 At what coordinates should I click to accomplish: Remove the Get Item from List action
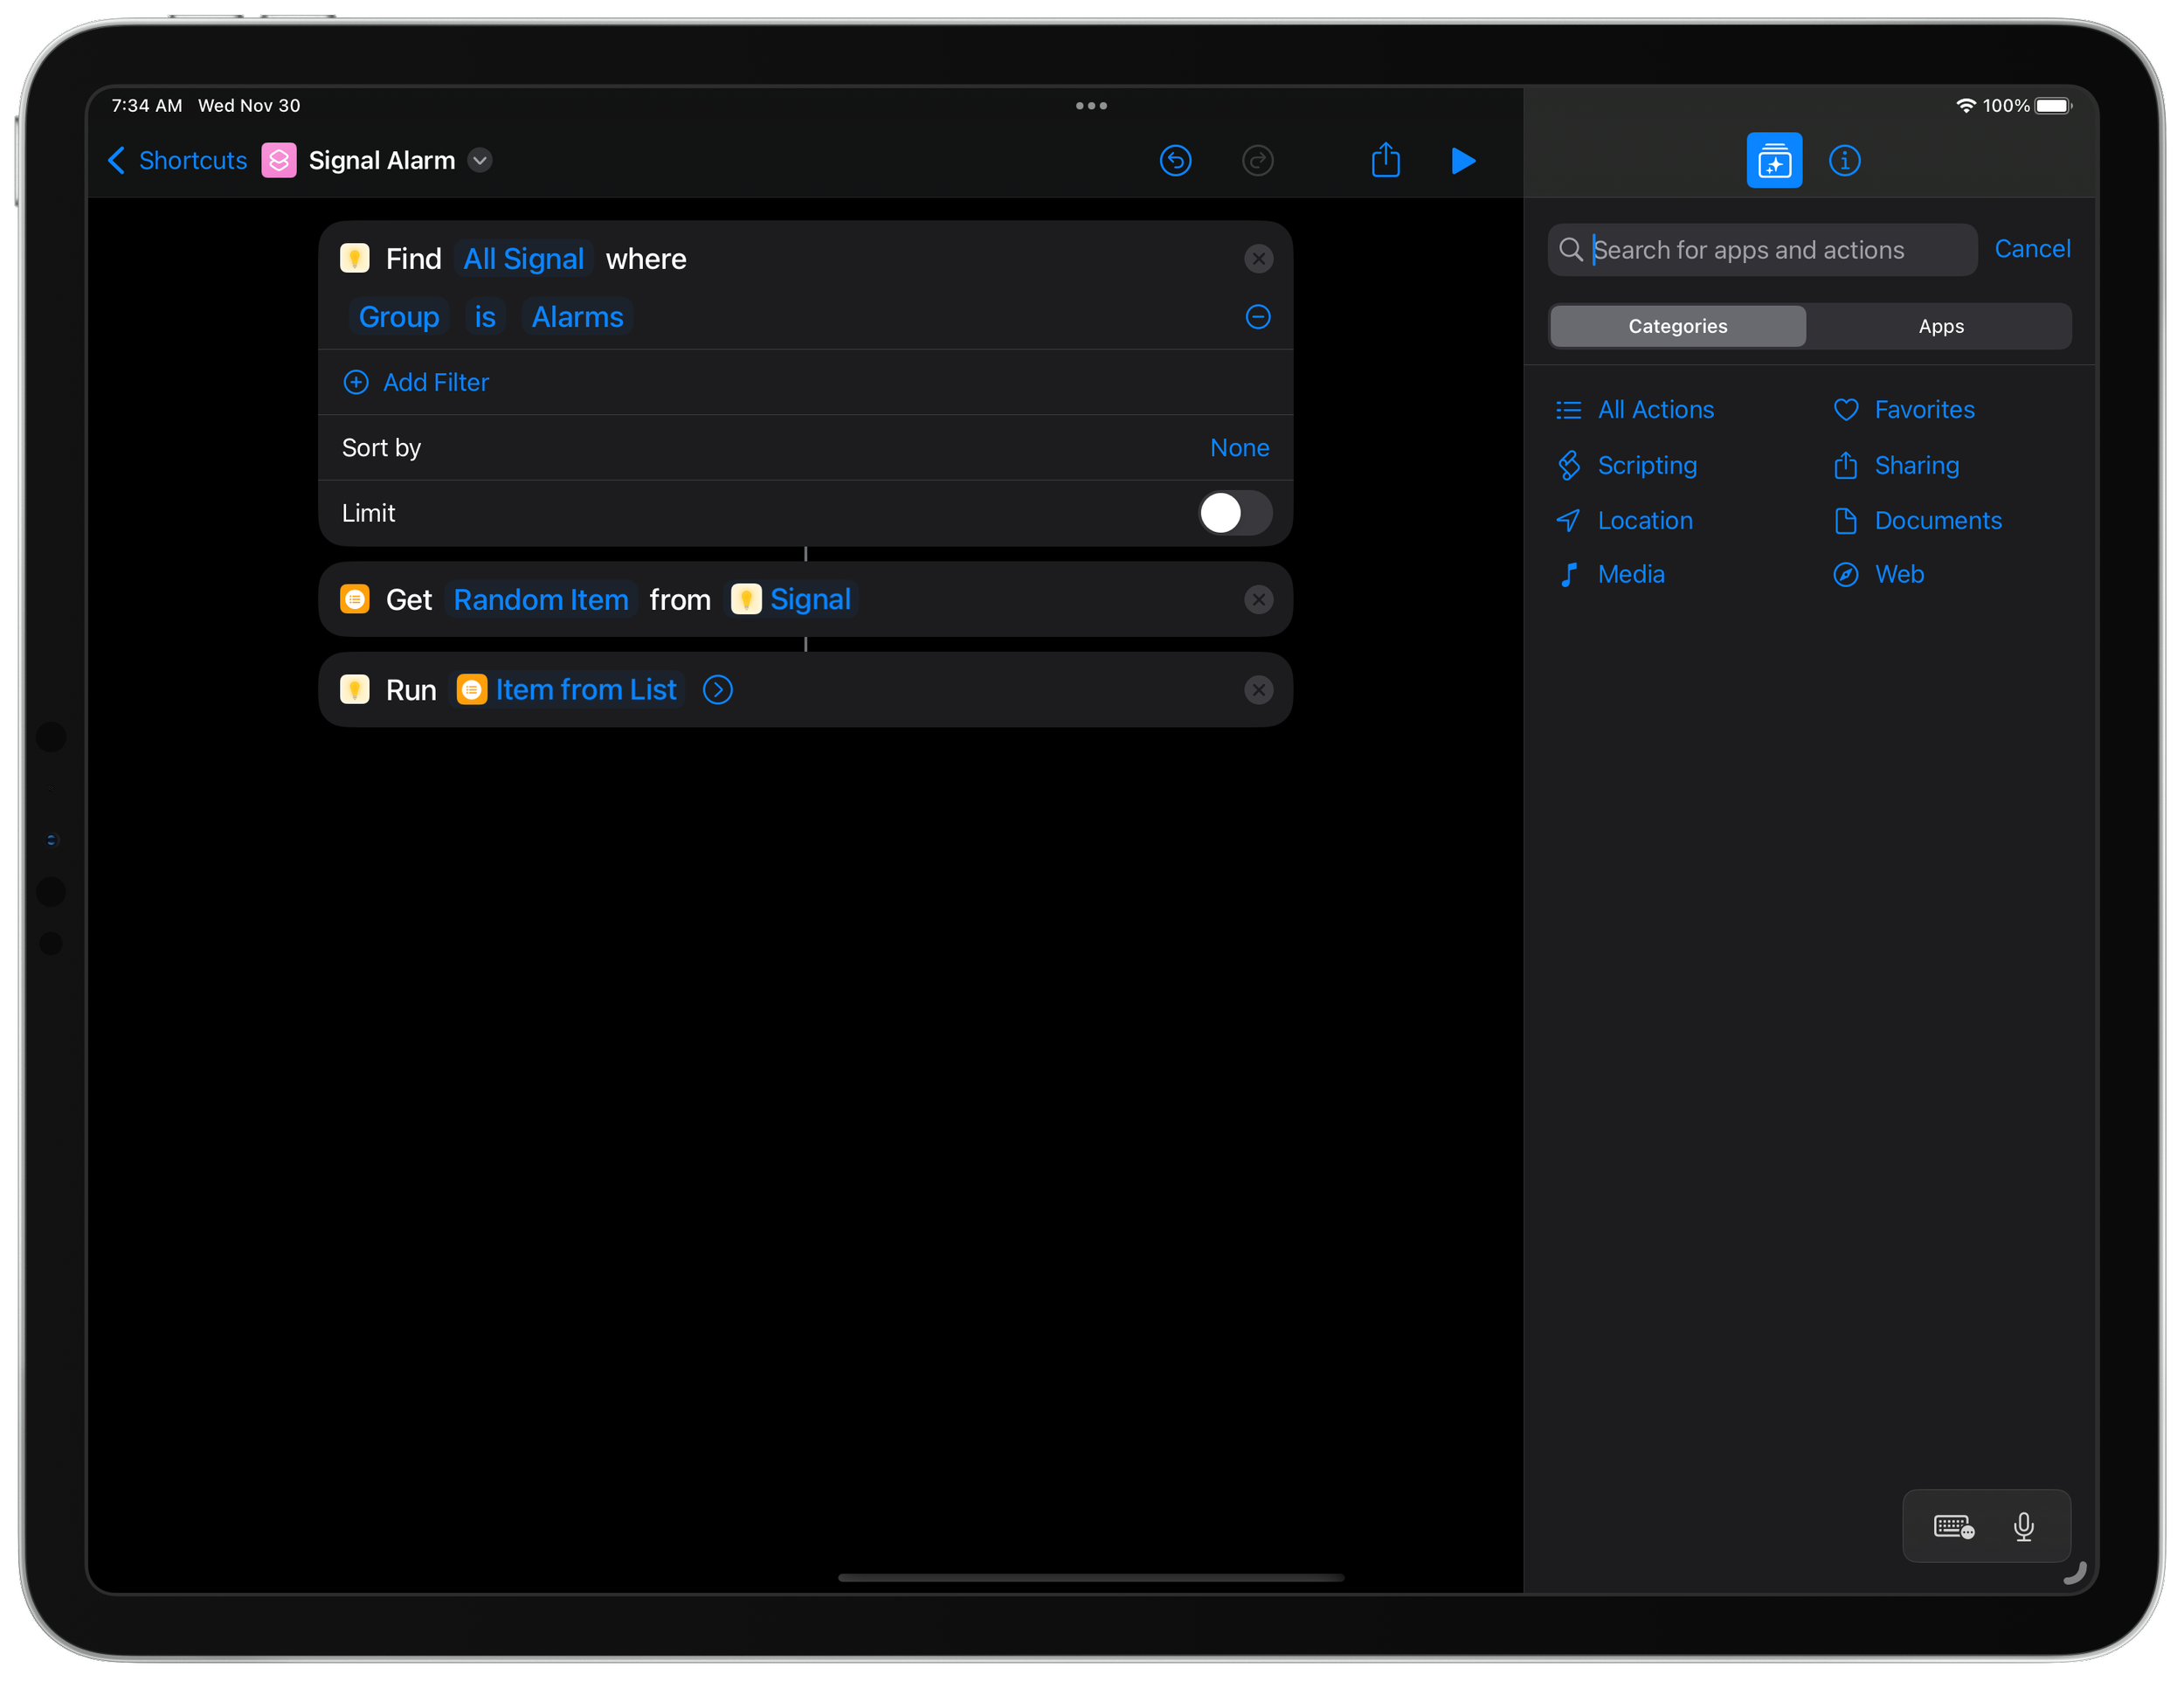1258,599
